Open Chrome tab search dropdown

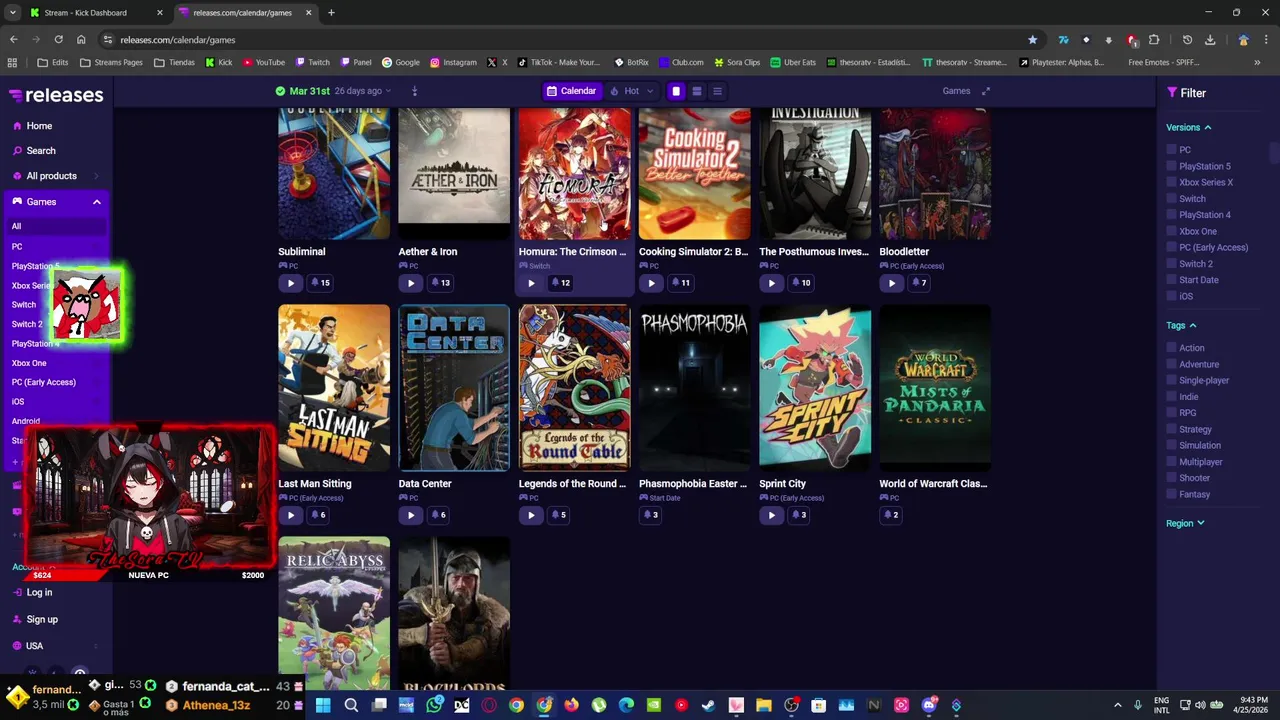12,13
